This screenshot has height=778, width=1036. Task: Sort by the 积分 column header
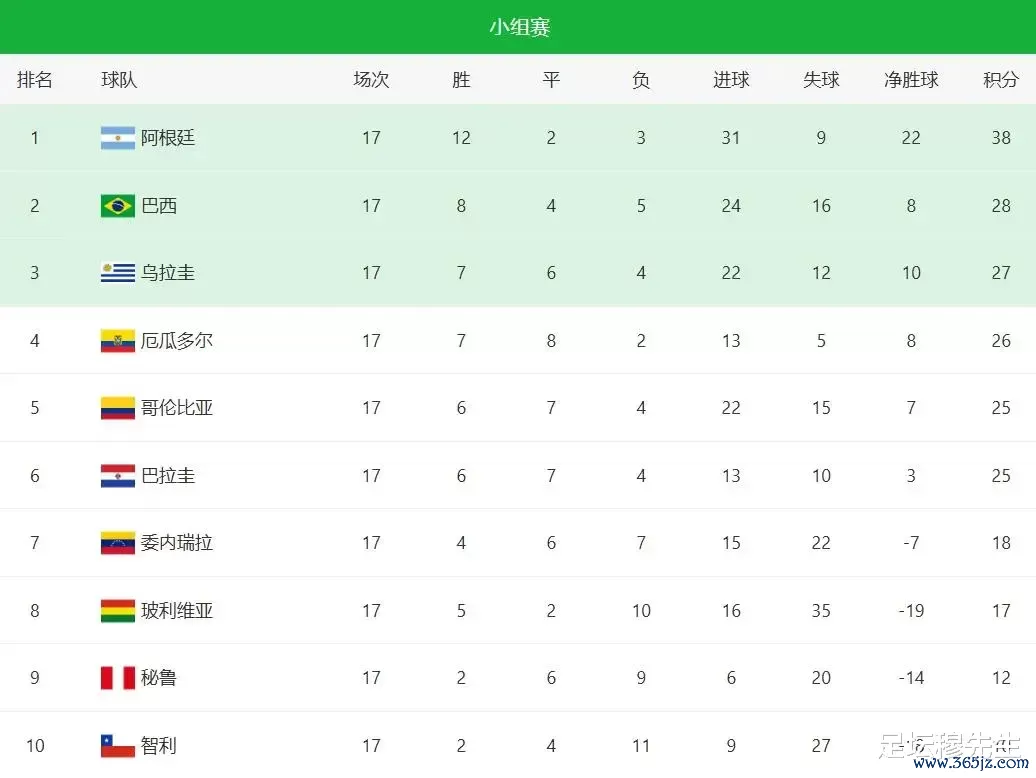(1000, 80)
